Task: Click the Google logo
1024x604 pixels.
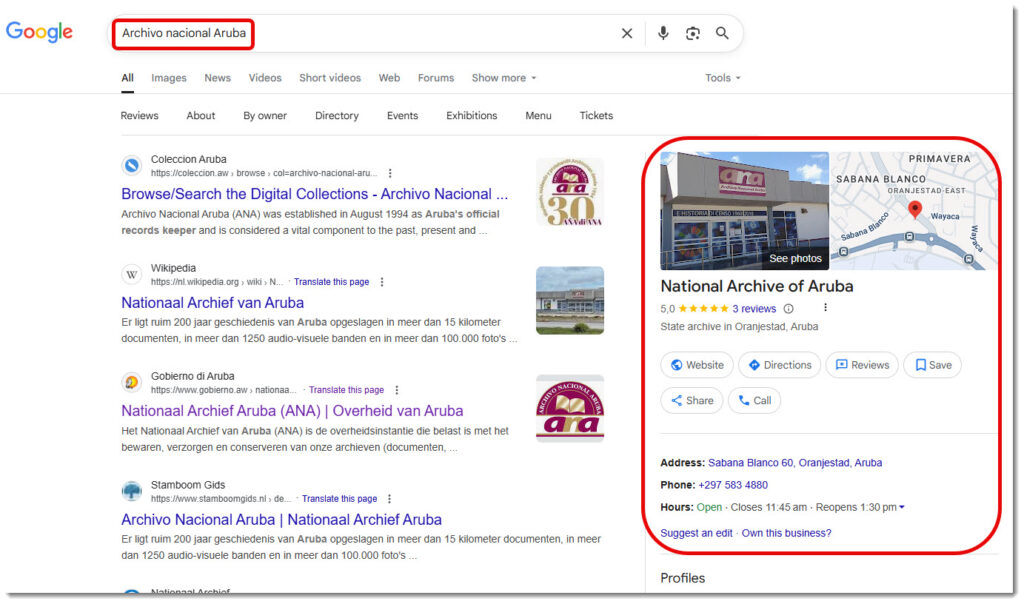Action: (x=39, y=31)
